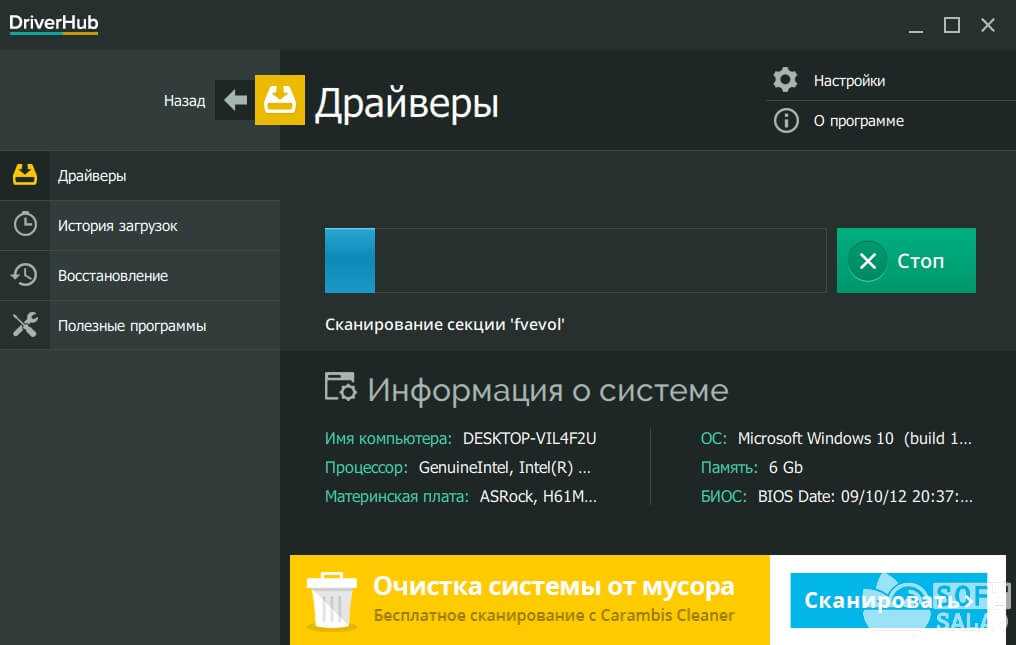Screen dimensions: 1016x645
Task: Click the Useful programs tools icon
Action: (25, 325)
